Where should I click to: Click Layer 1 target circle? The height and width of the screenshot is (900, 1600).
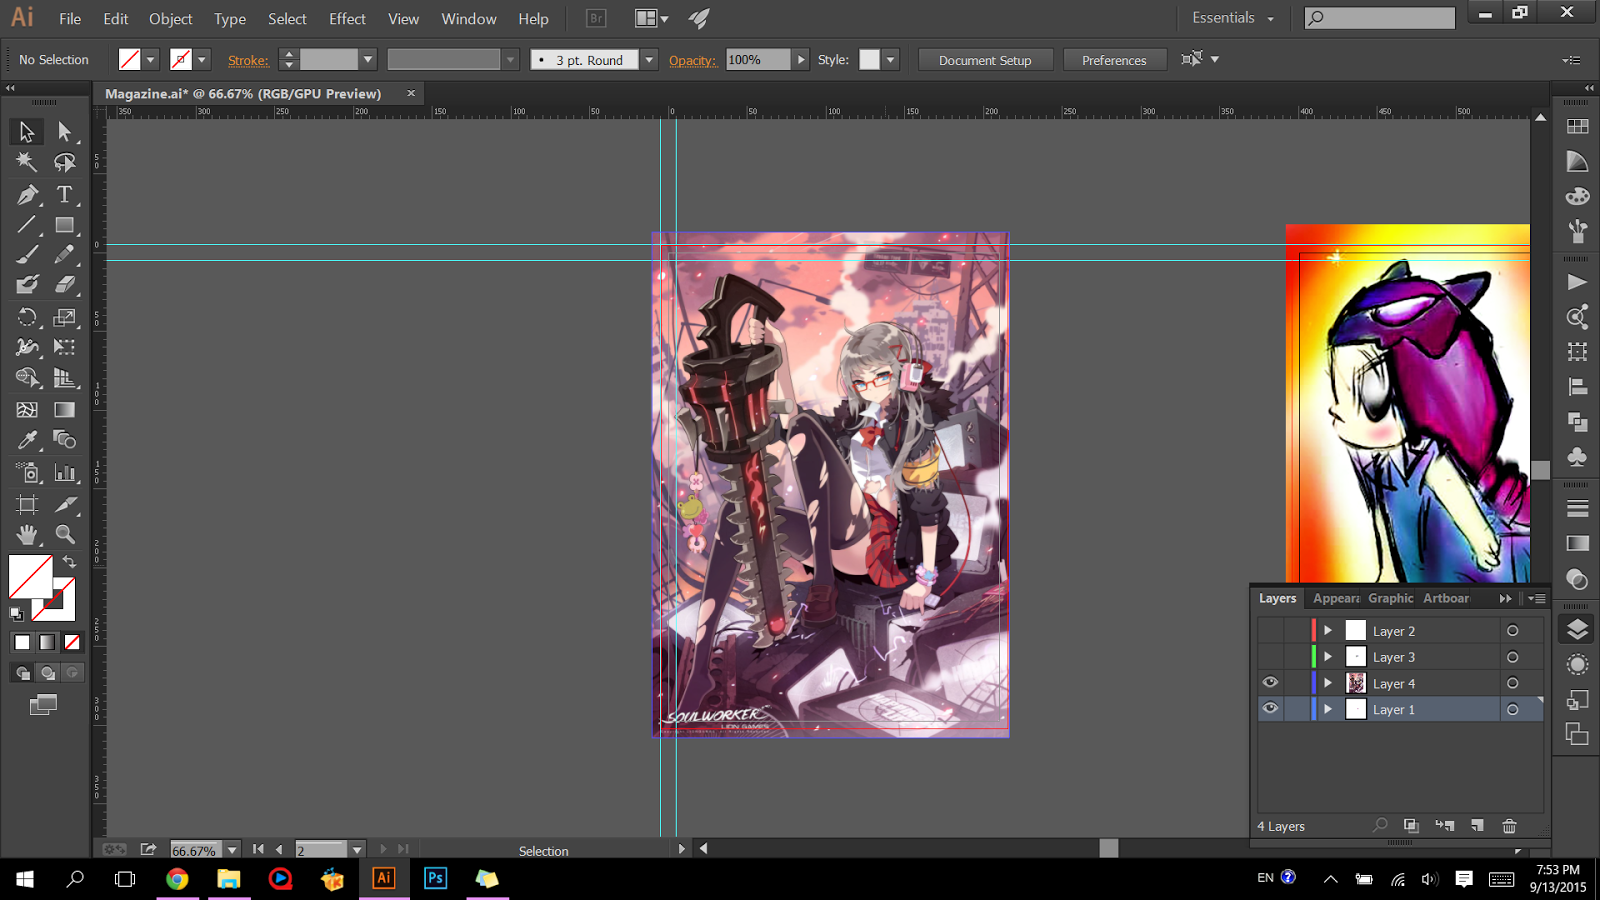point(1512,709)
